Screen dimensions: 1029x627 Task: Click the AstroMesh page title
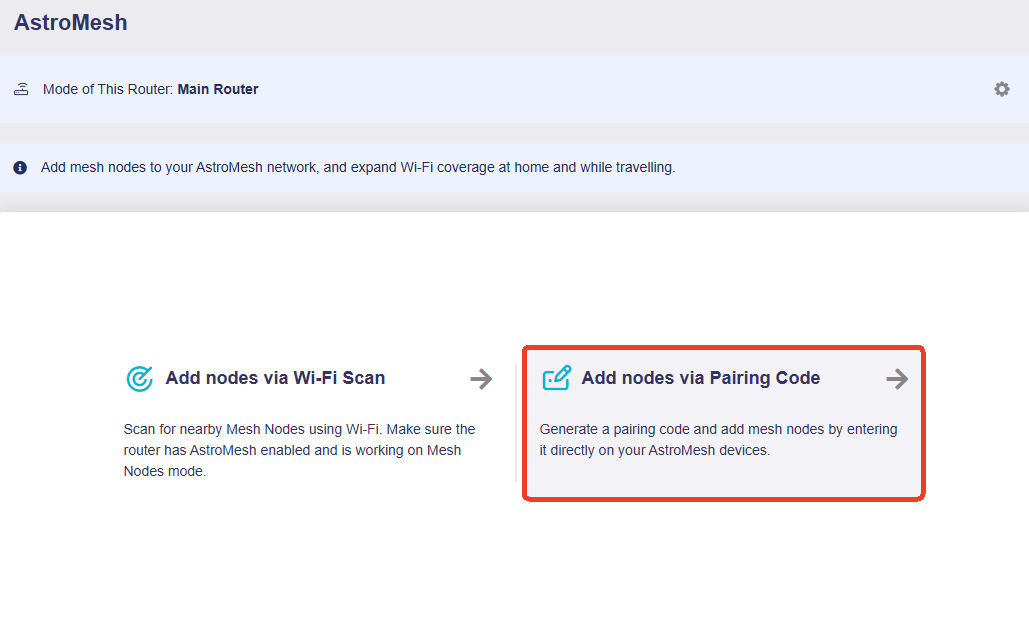point(71,22)
